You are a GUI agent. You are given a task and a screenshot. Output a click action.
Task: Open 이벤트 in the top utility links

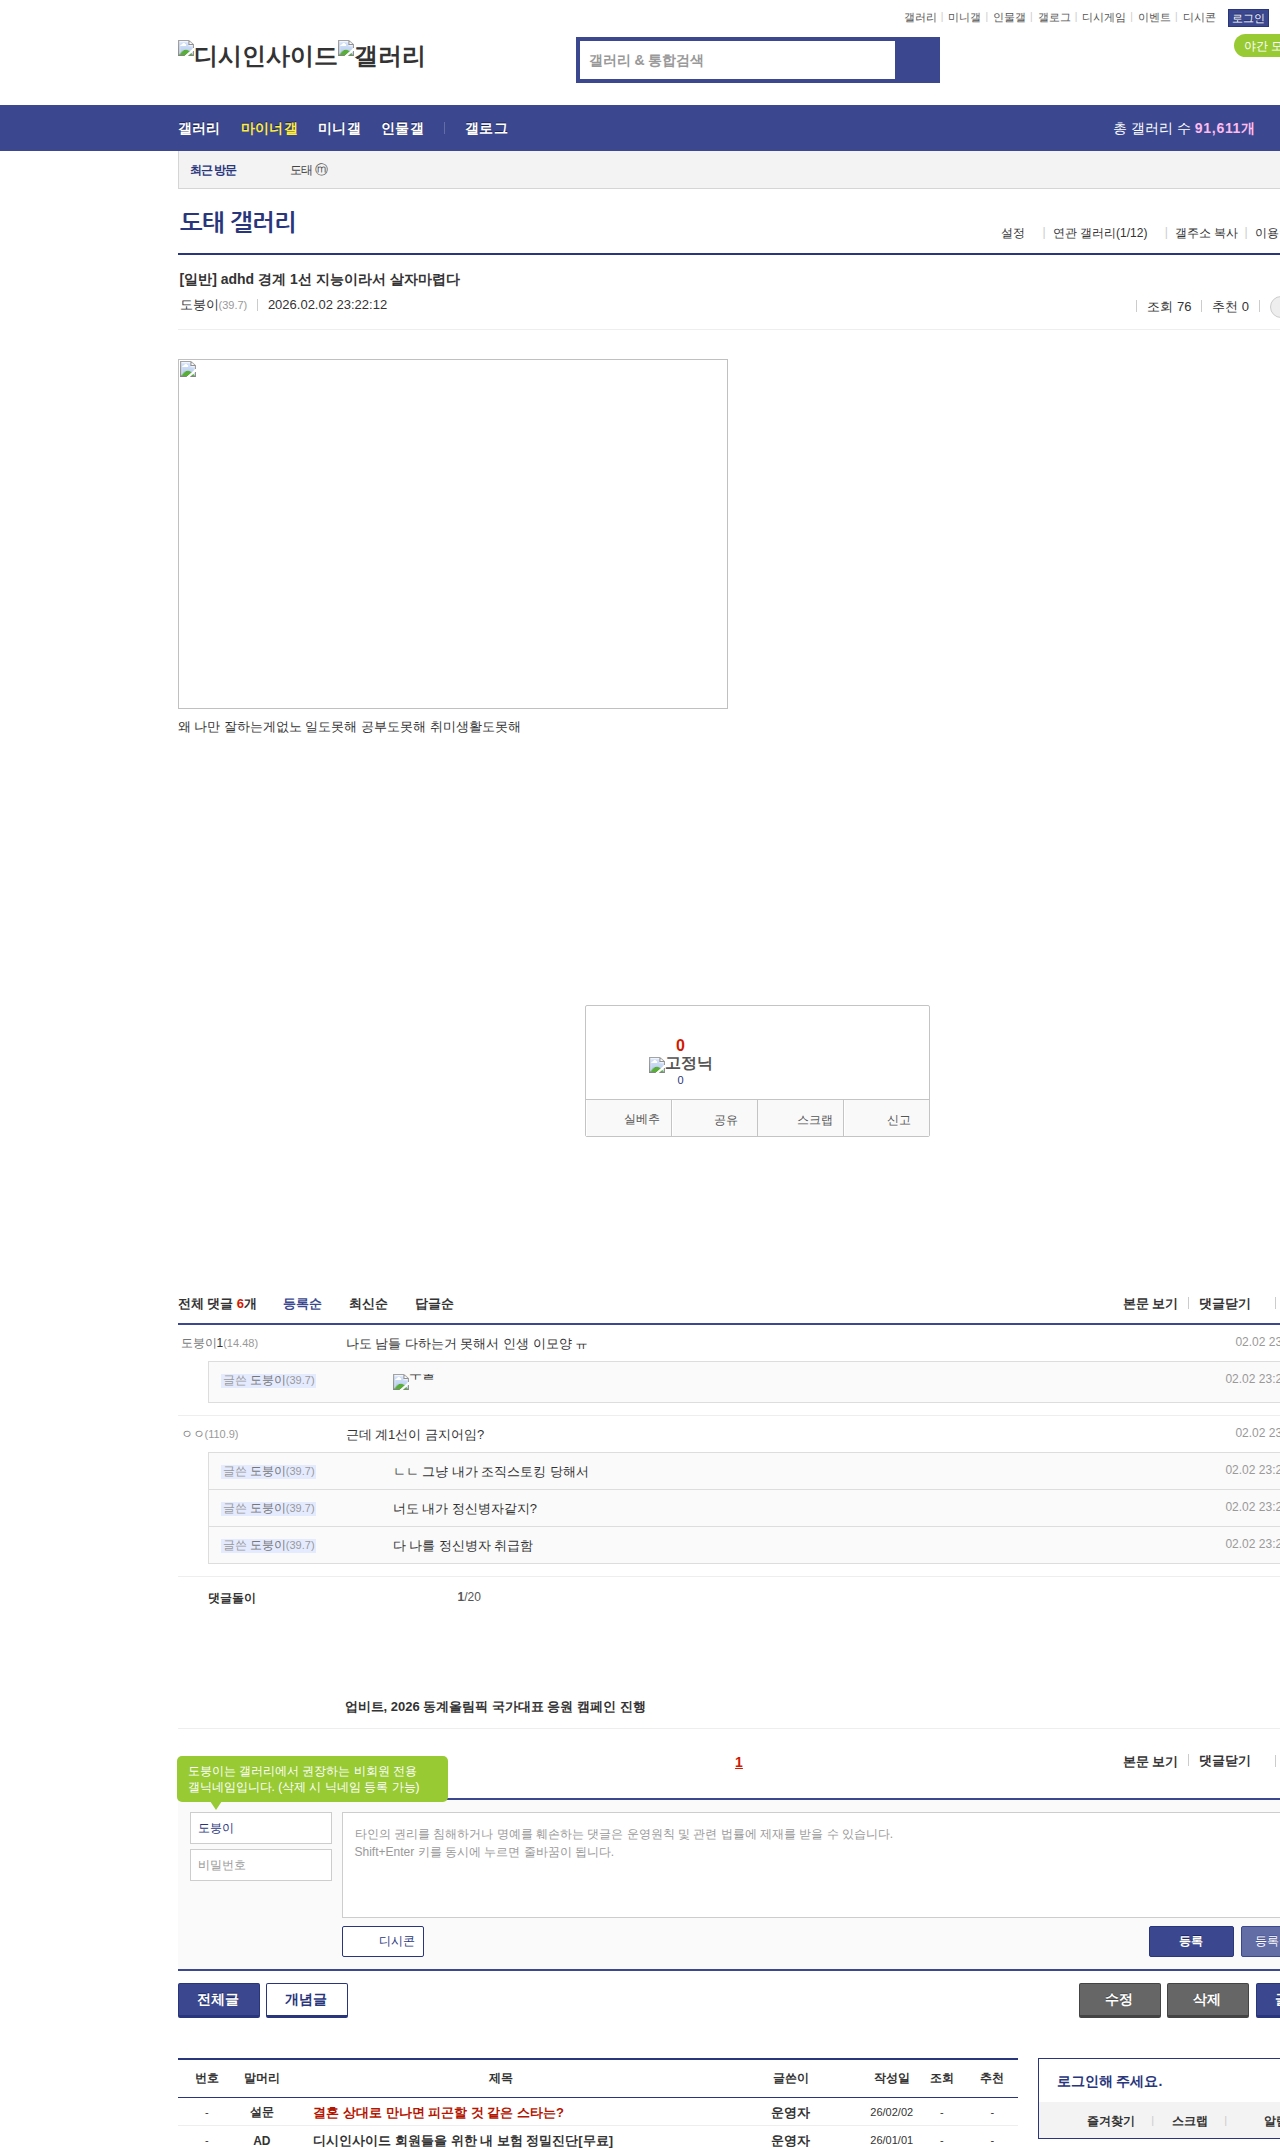(x=1154, y=18)
